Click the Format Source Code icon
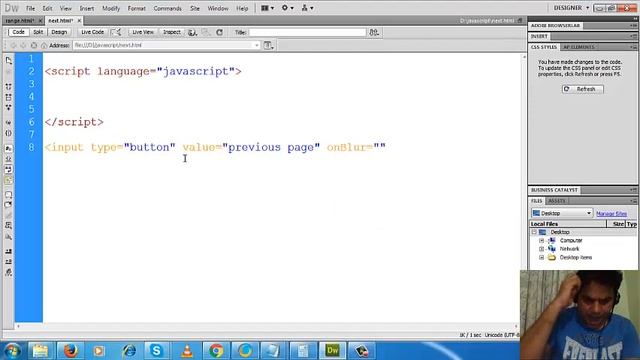640x360 pixels. click(x=9, y=272)
